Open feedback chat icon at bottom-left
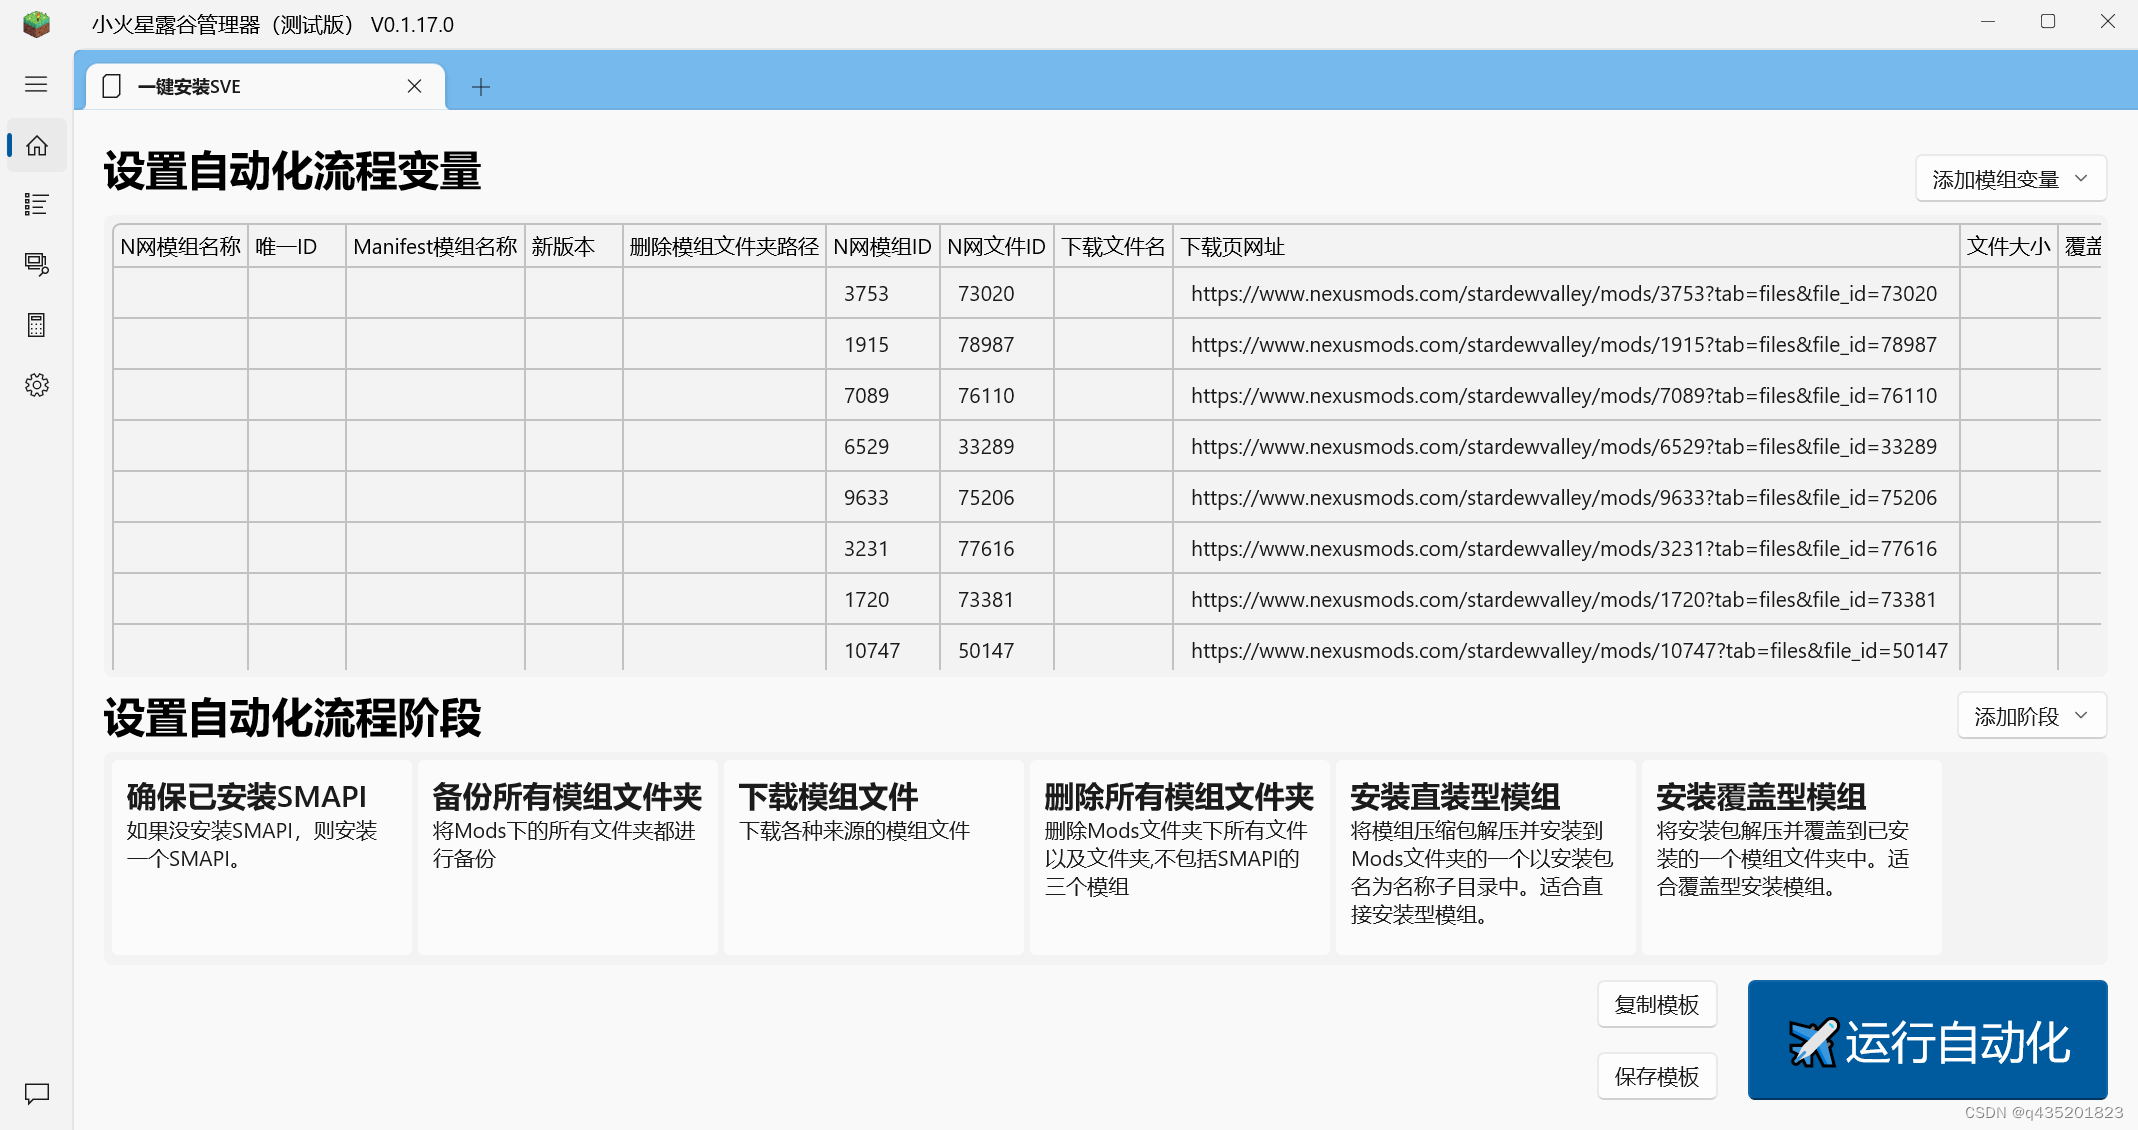The height and width of the screenshot is (1130, 2138). click(37, 1094)
